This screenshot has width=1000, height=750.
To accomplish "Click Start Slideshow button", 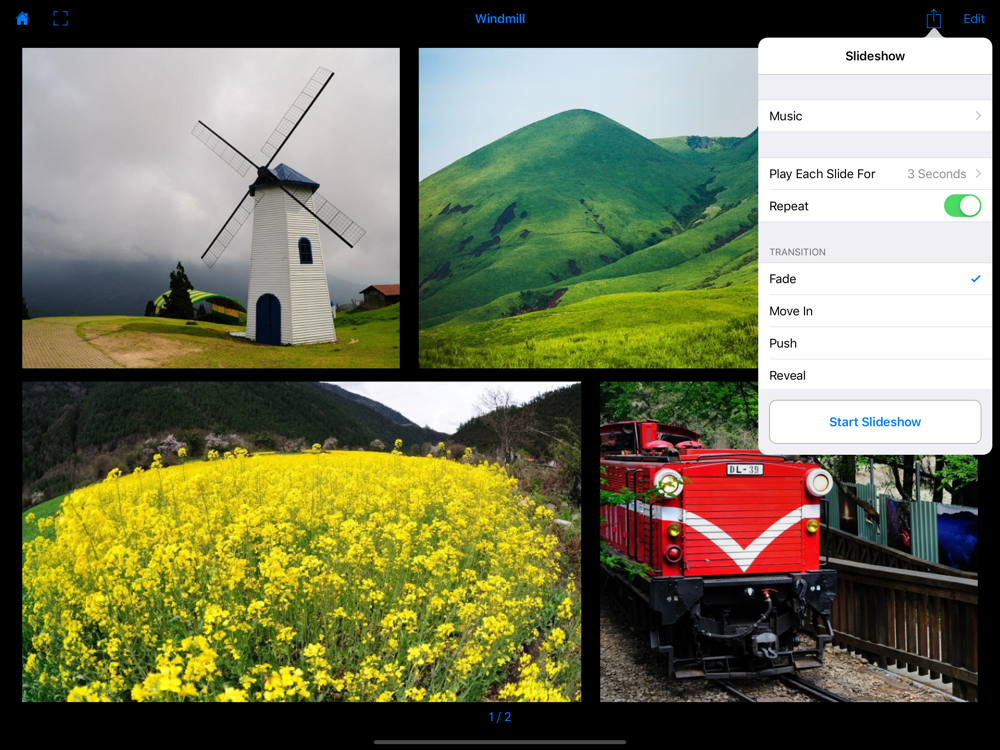I will (x=874, y=422).
